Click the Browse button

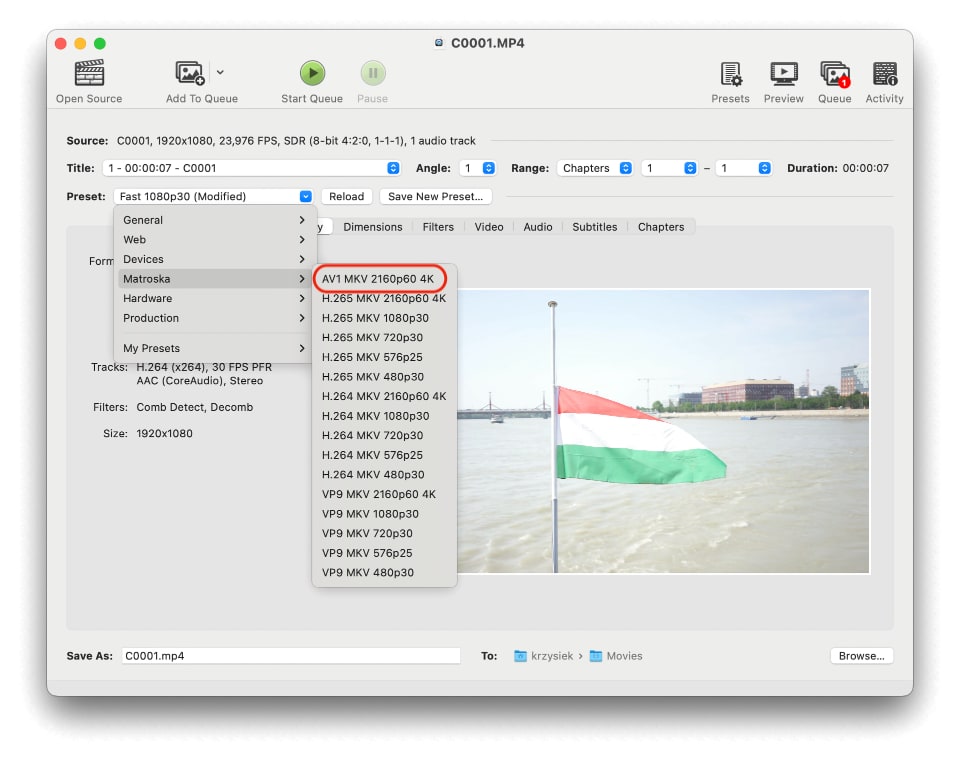pyautogui.click(x=860, y=656)
